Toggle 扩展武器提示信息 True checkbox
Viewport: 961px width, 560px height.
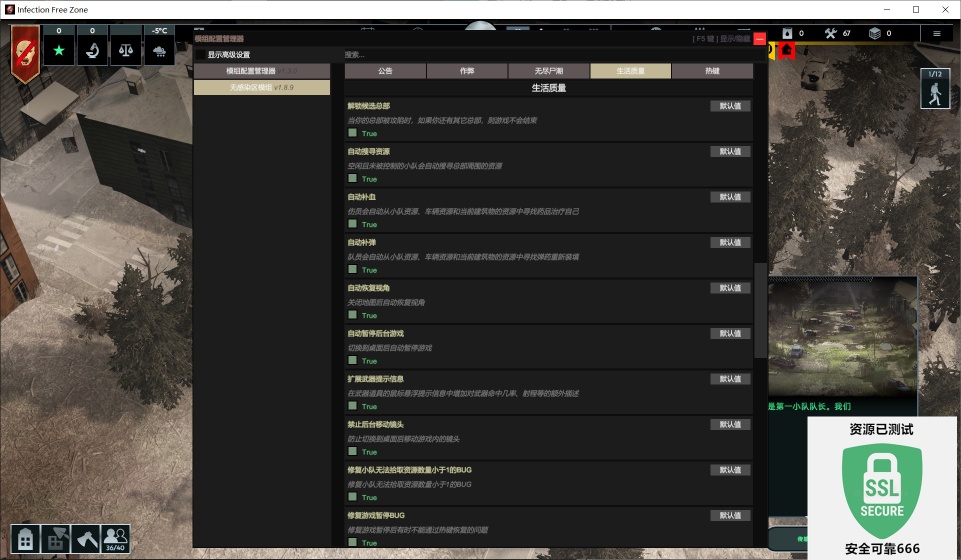pyautogui.click(x=352, y=406)
